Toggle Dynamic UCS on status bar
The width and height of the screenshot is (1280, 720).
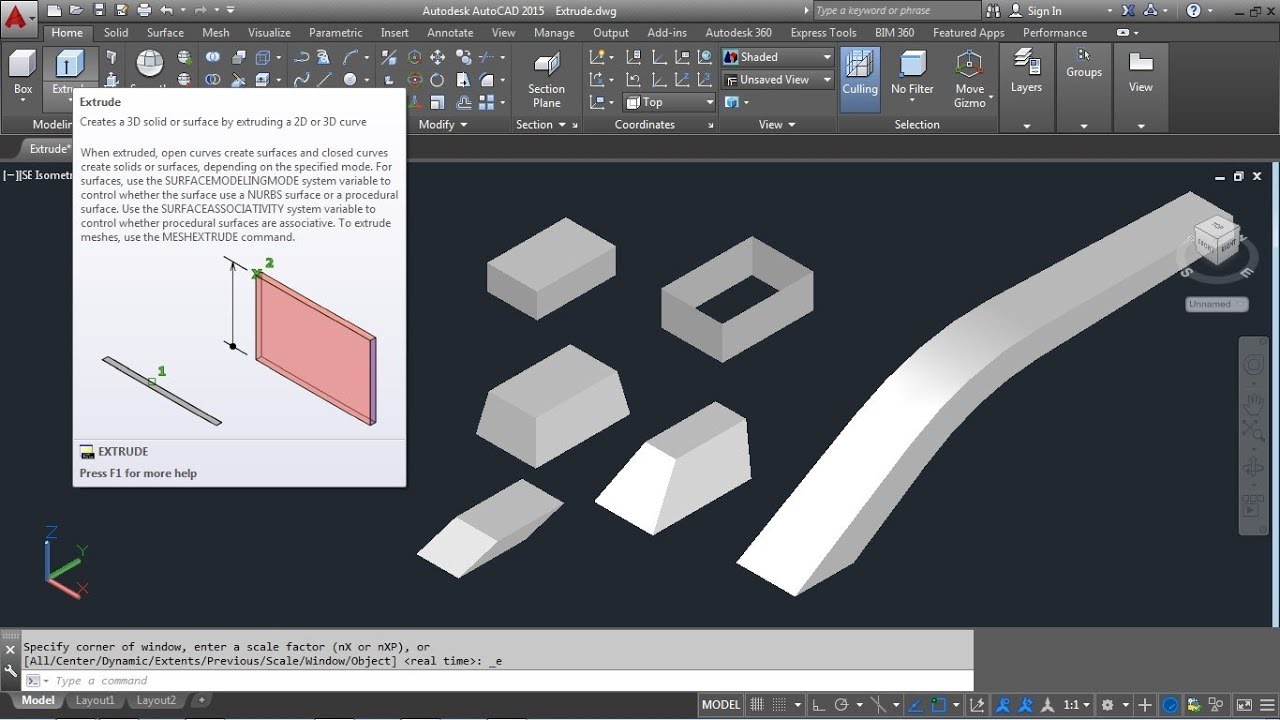(x=976, y=705)
